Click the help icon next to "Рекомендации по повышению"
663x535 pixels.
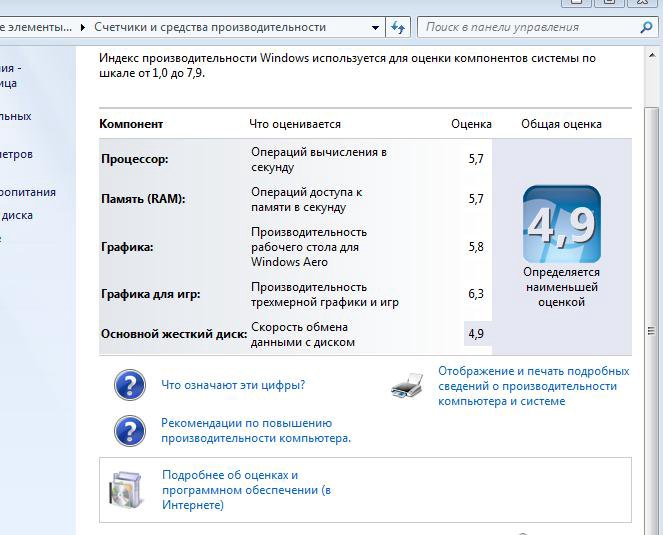click(130, 431)
